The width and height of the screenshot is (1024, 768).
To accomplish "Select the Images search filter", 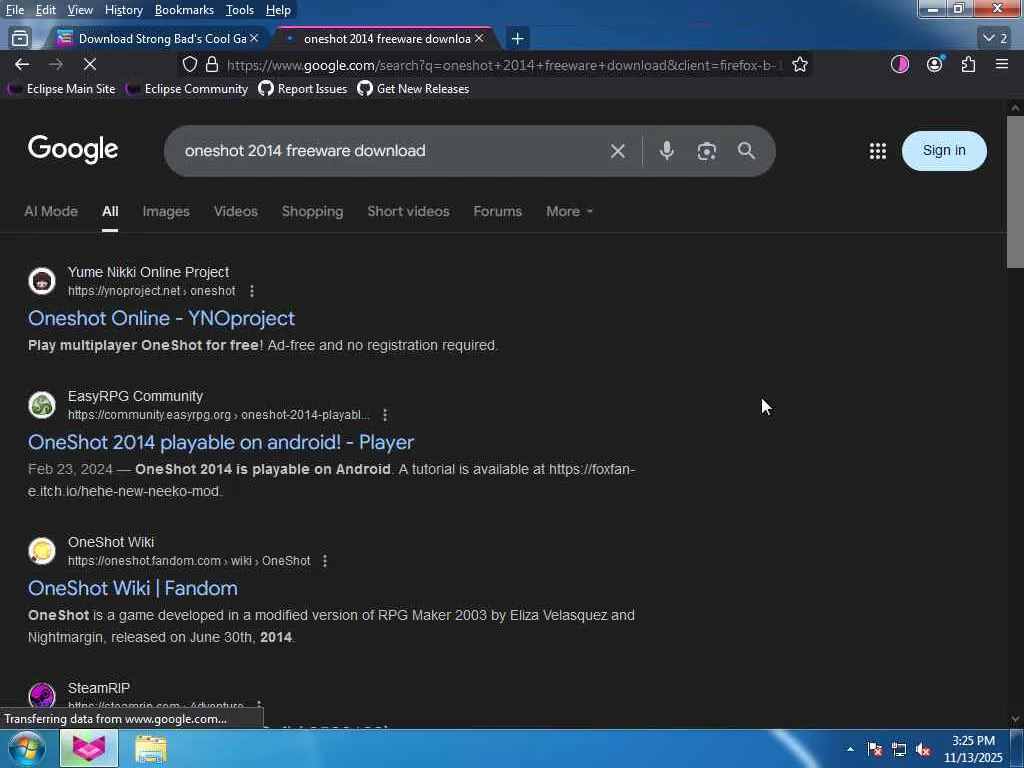I will [166, 212].
